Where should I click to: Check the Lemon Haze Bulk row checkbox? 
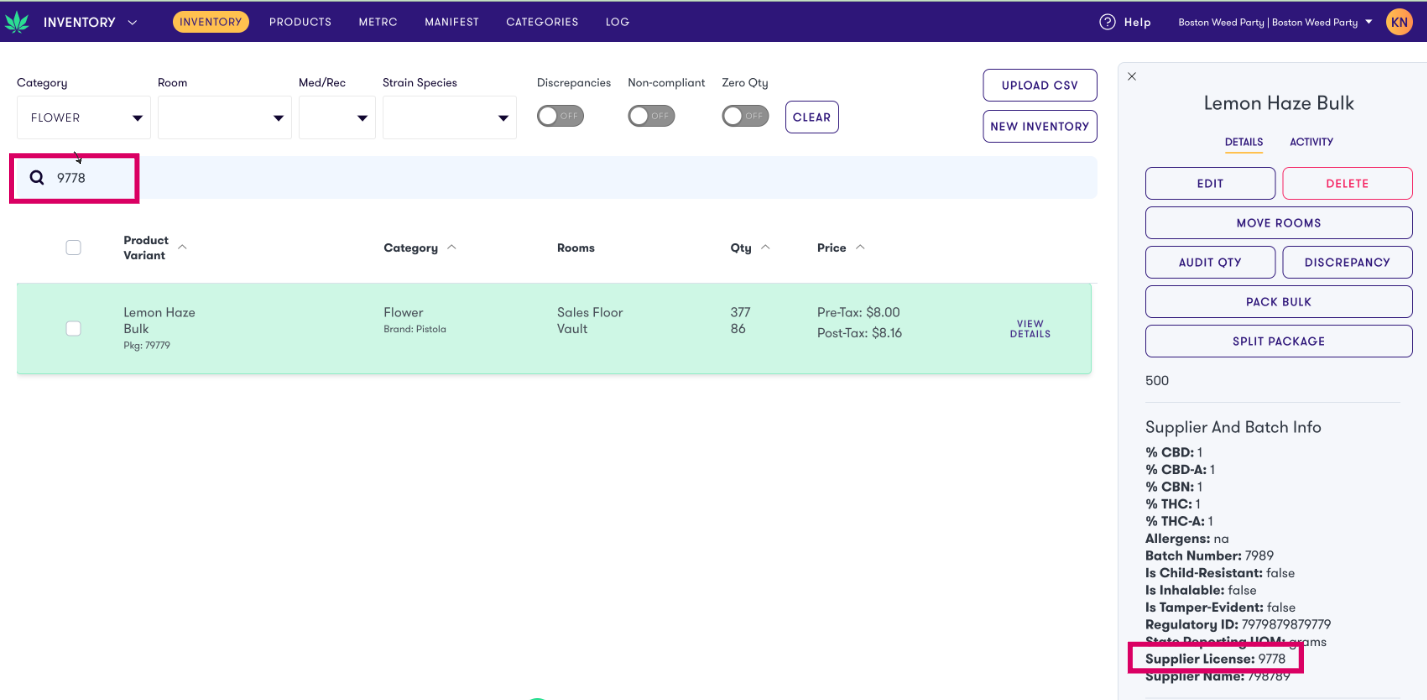tap(73, 328)
